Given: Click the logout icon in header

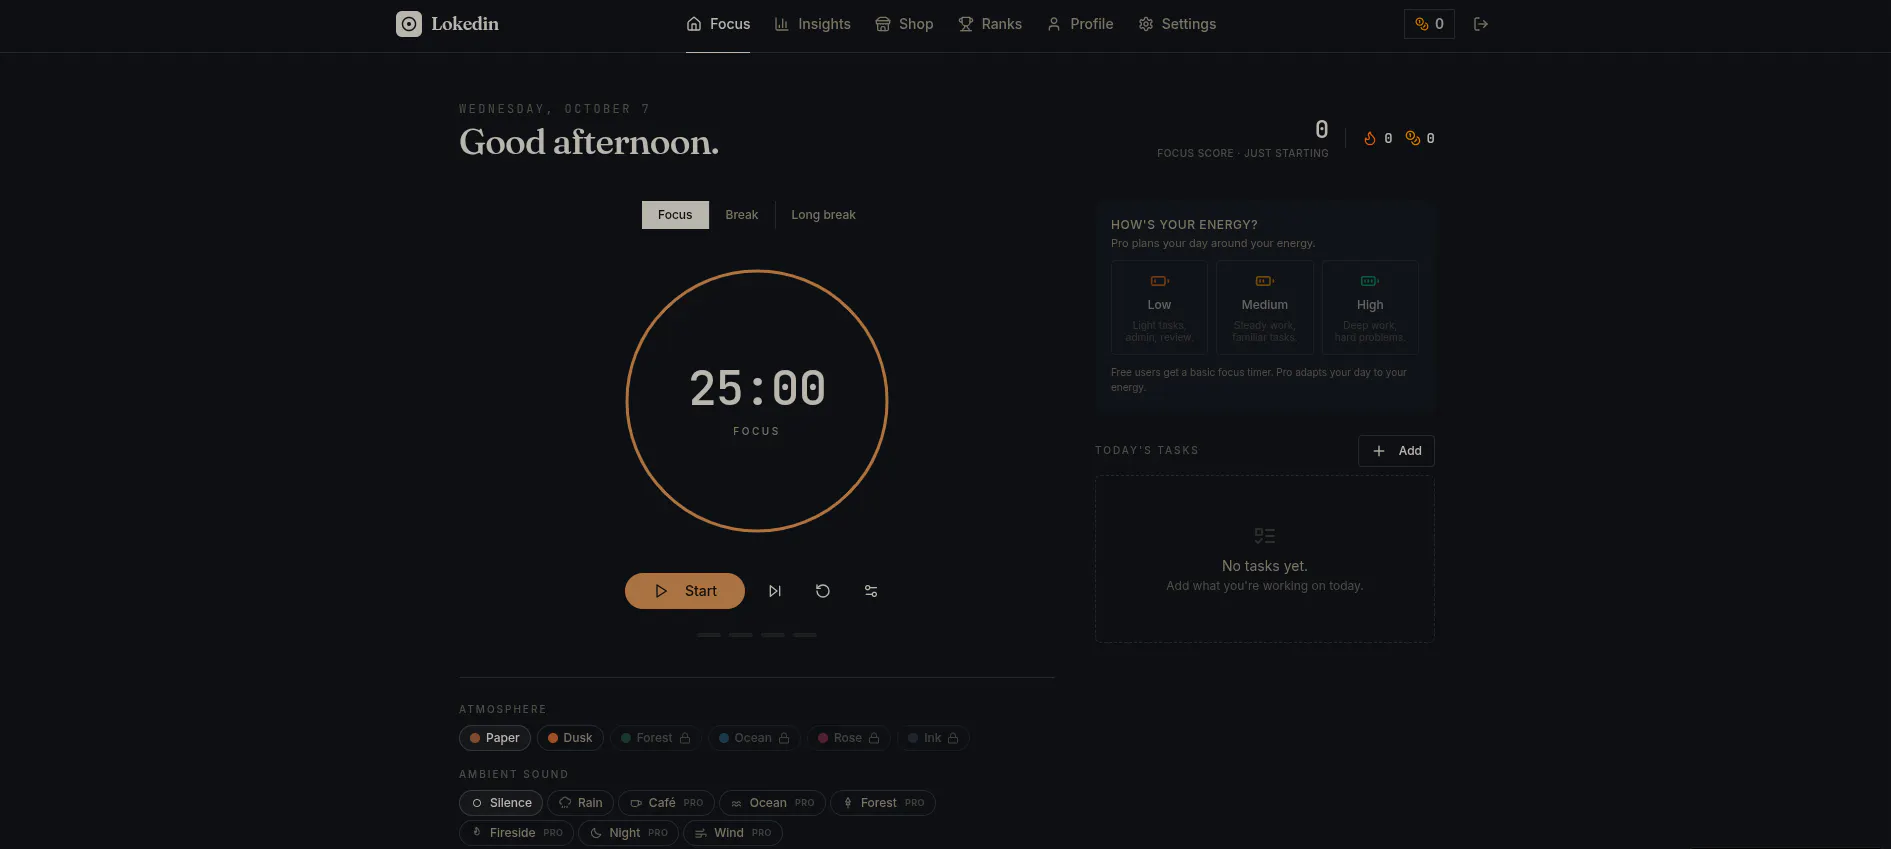Looking at the screenshot, I should [x=1481, y=24].
